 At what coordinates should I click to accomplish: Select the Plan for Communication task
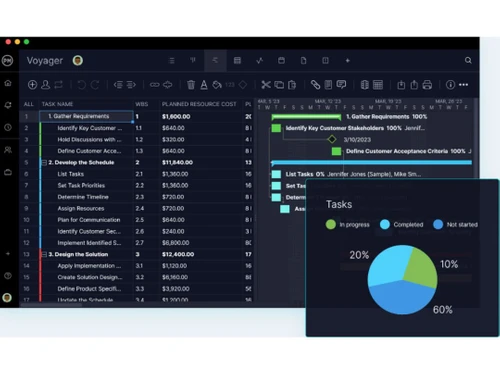[89, 220]
